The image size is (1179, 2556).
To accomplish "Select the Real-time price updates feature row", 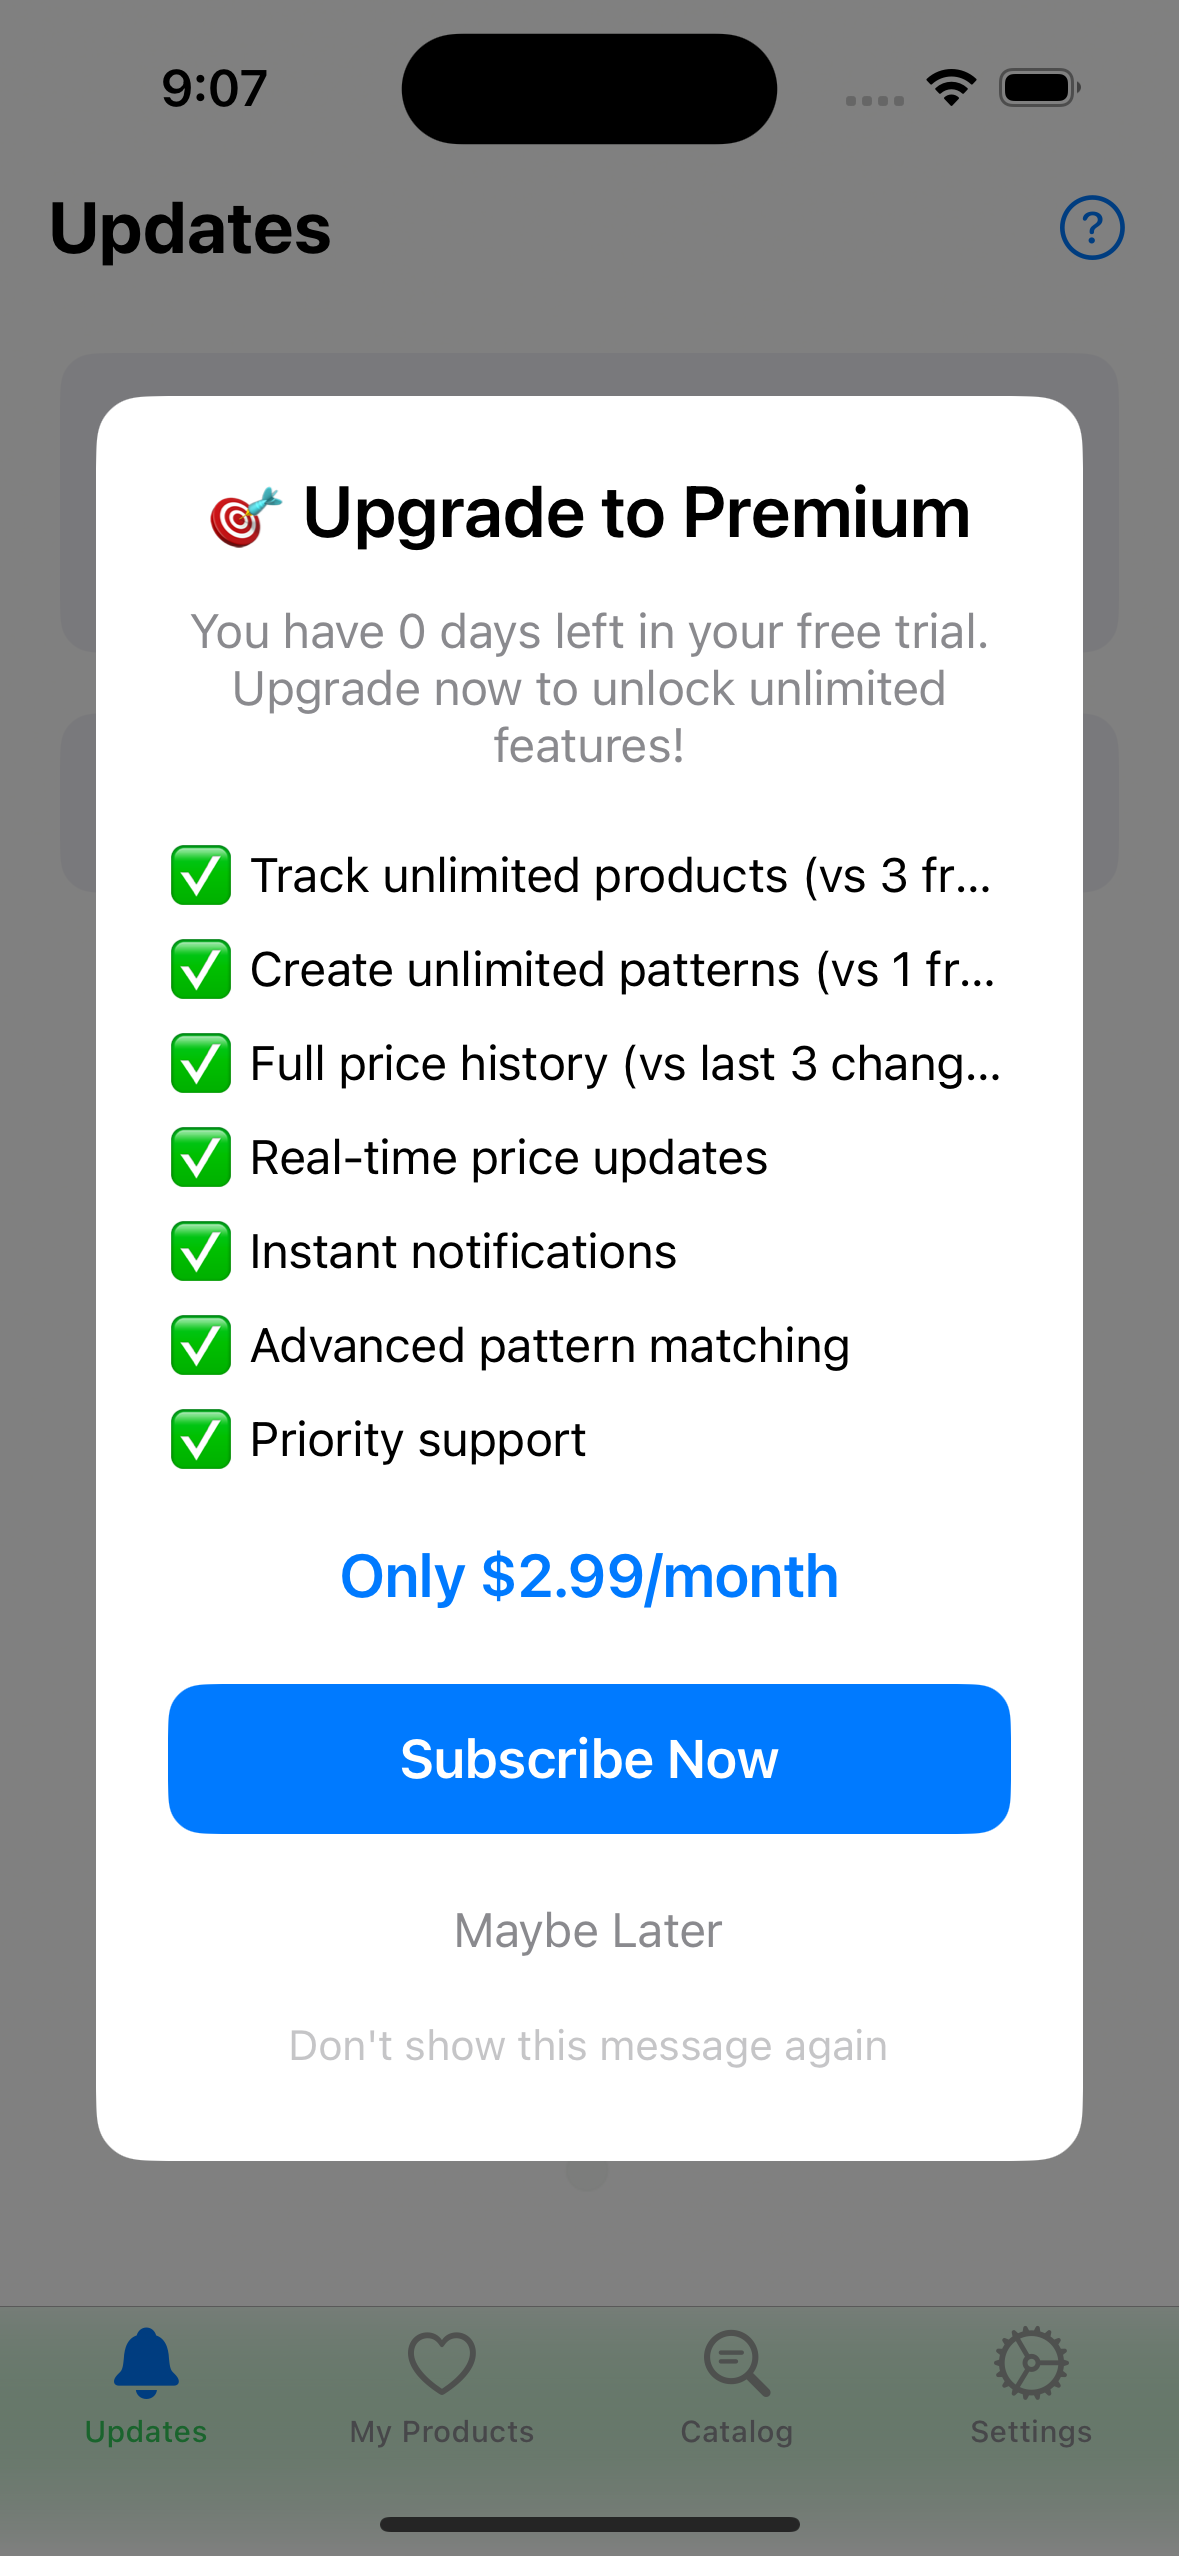I will click(508, 1157).
